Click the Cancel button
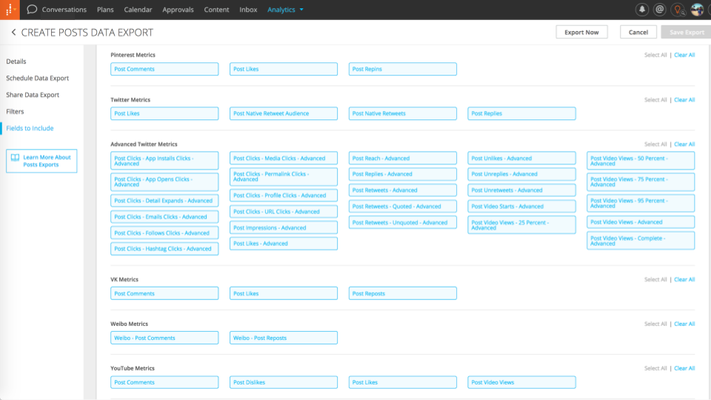 [638, 32]
